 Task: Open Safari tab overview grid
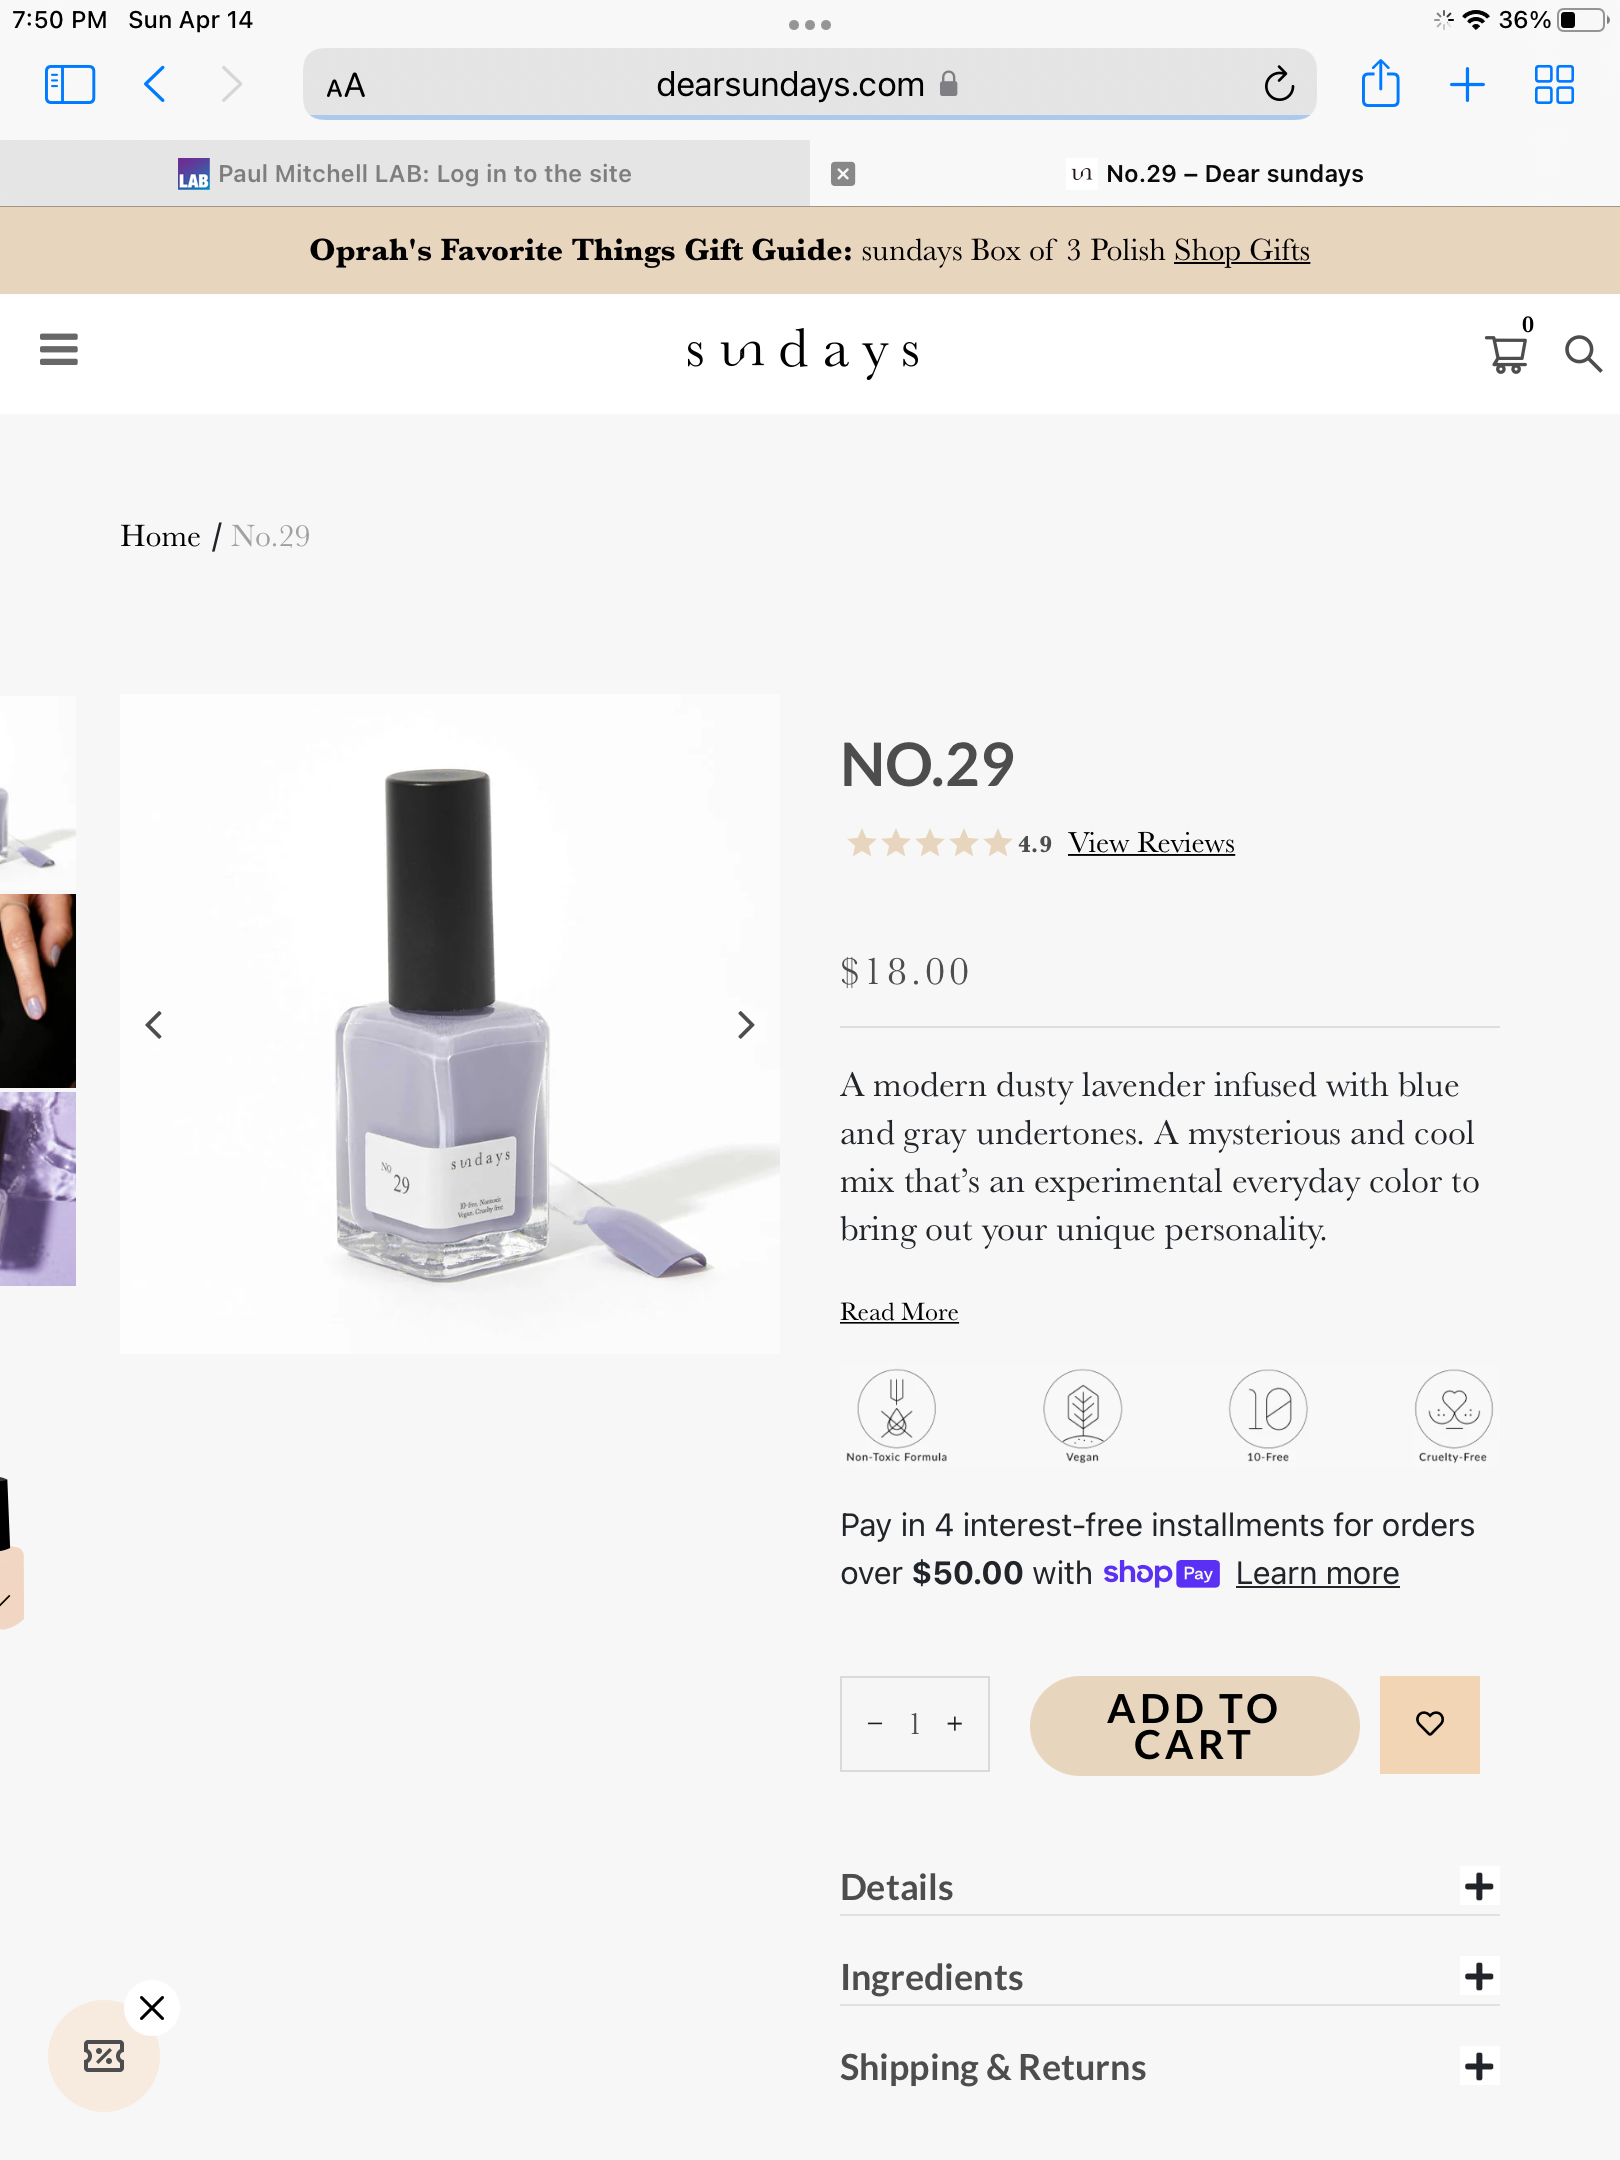(x=1554, y=85)
